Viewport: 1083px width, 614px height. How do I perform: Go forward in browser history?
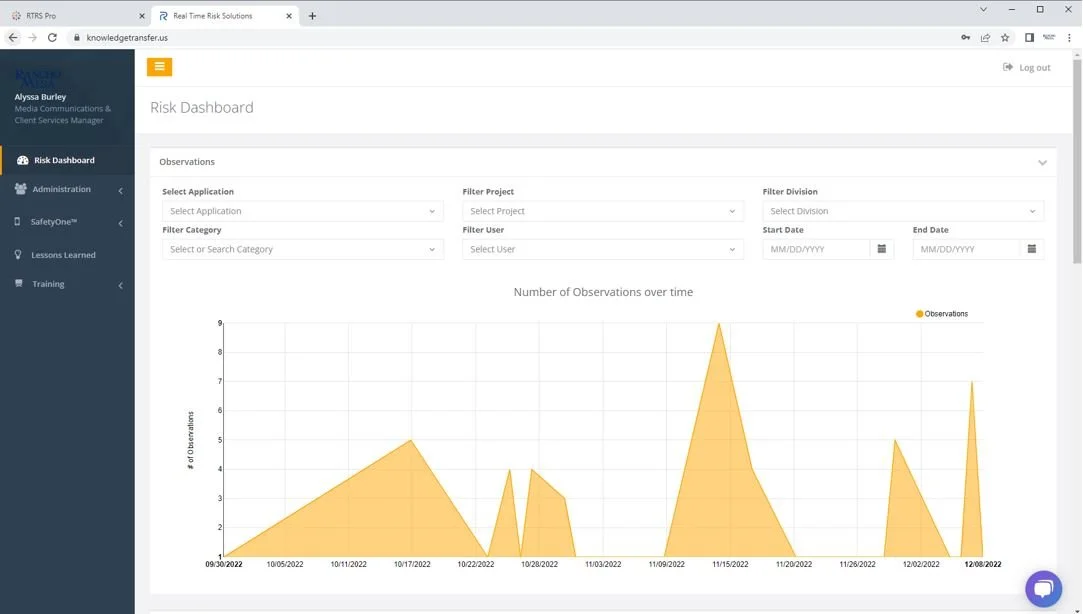(x=32, y=37)
